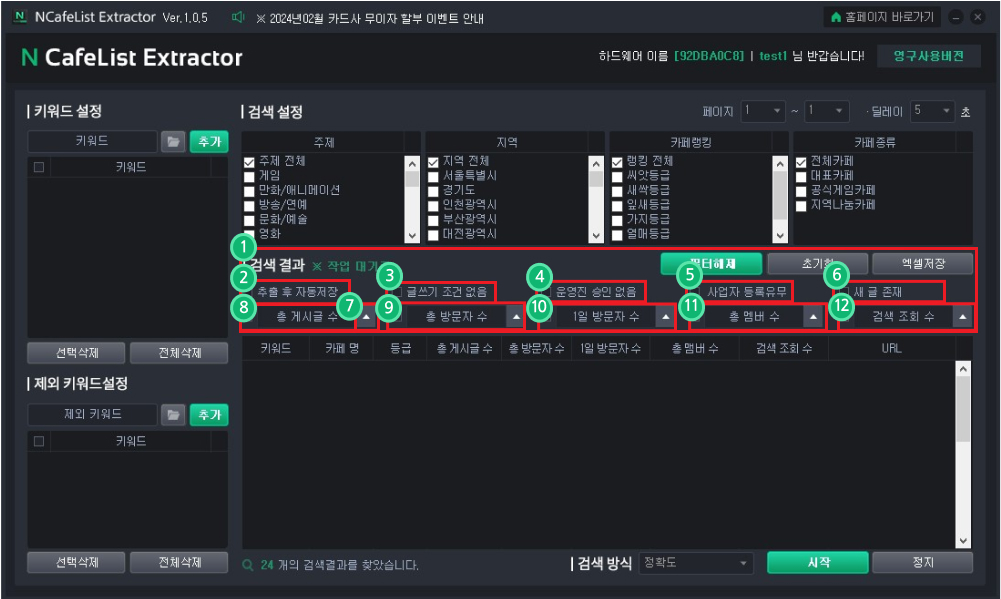
Task: Open exclude-keyword file folder icon
Action: click(x=173, y=415)
